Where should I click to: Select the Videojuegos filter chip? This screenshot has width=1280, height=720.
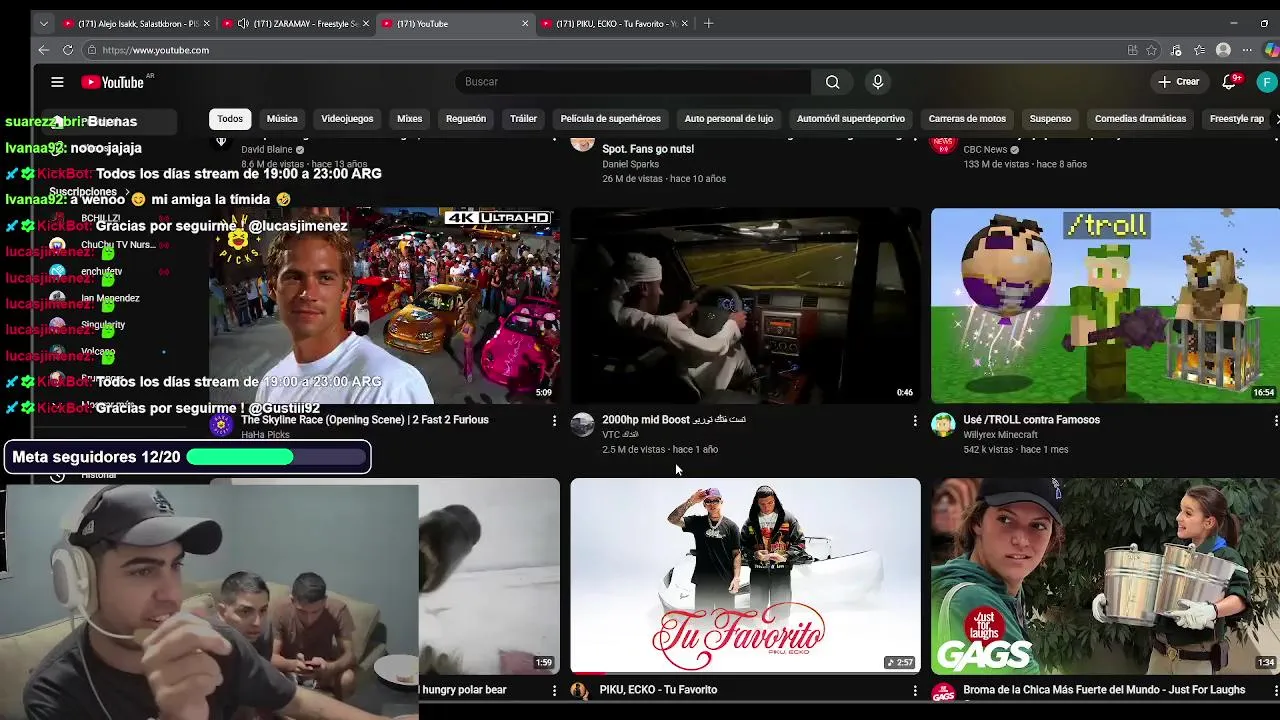click(347, 119)
